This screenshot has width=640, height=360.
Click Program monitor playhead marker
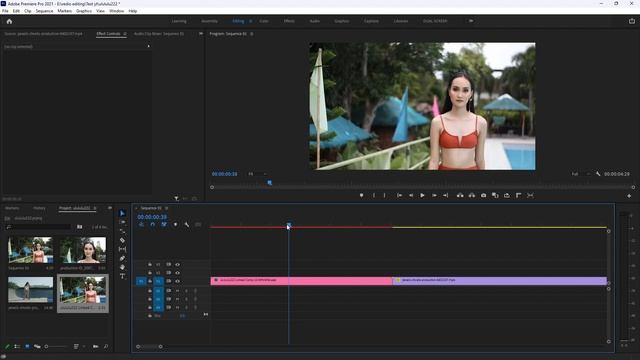pyautogui.click(x=269, y=183)
